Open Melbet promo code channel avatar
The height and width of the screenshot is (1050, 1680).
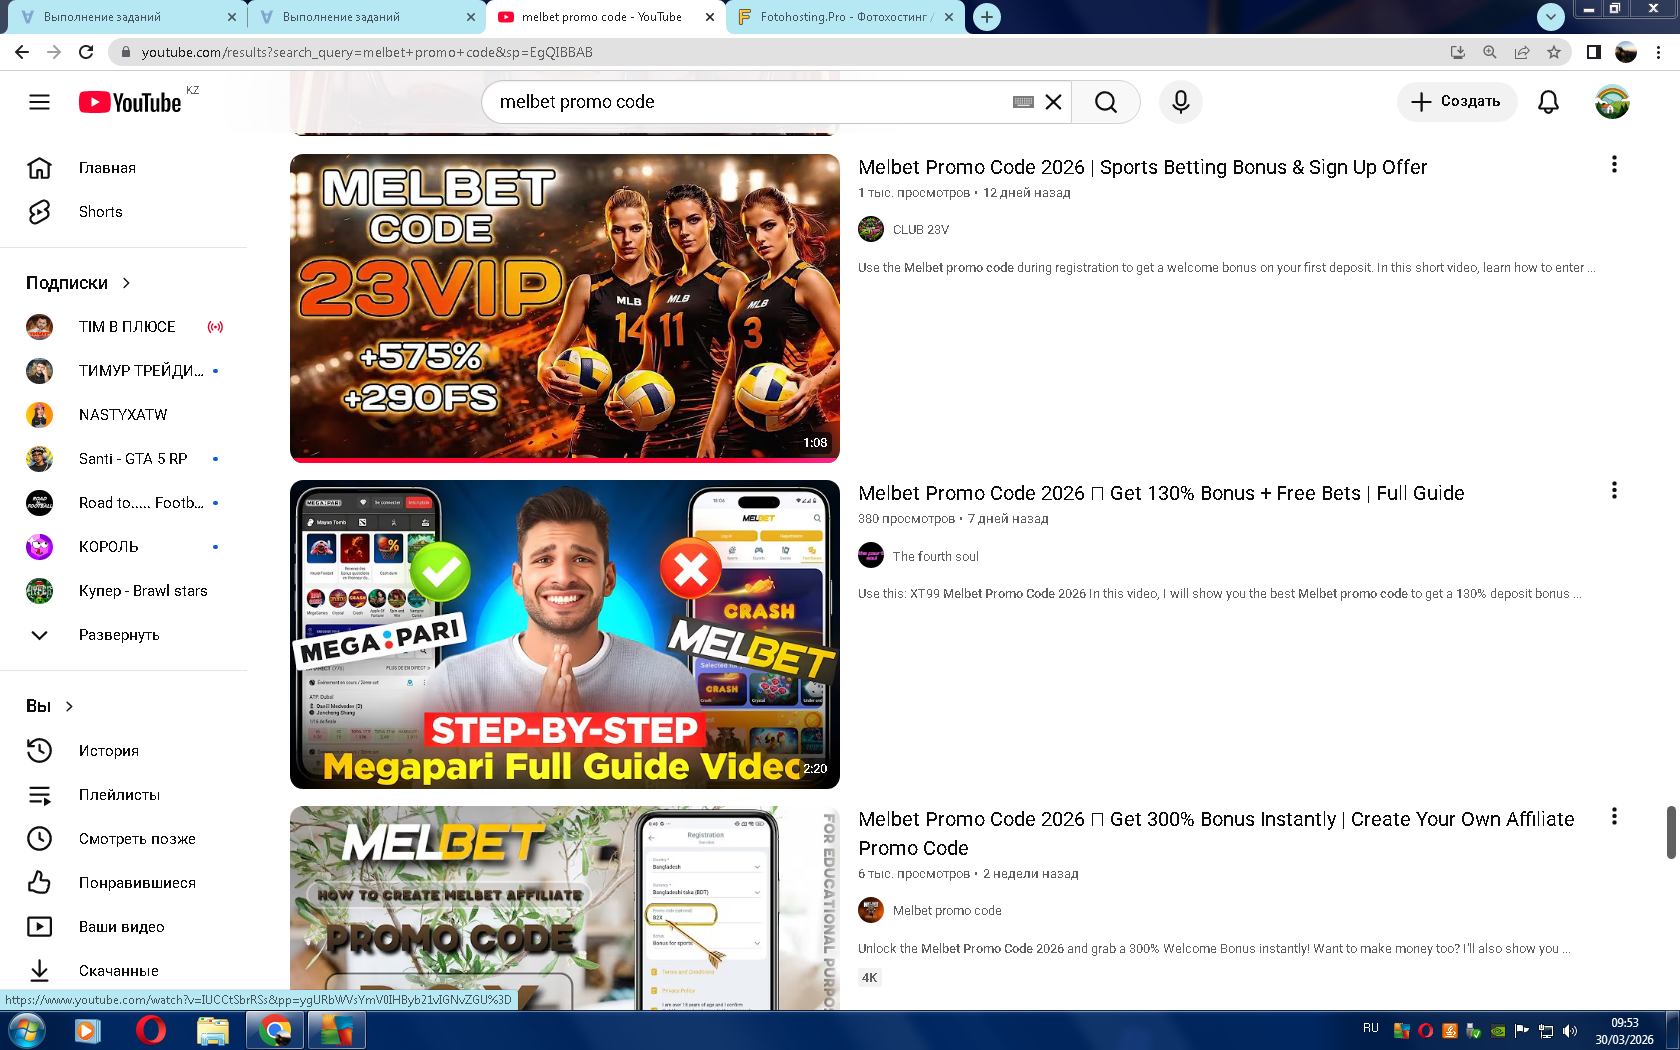[871, 910]
